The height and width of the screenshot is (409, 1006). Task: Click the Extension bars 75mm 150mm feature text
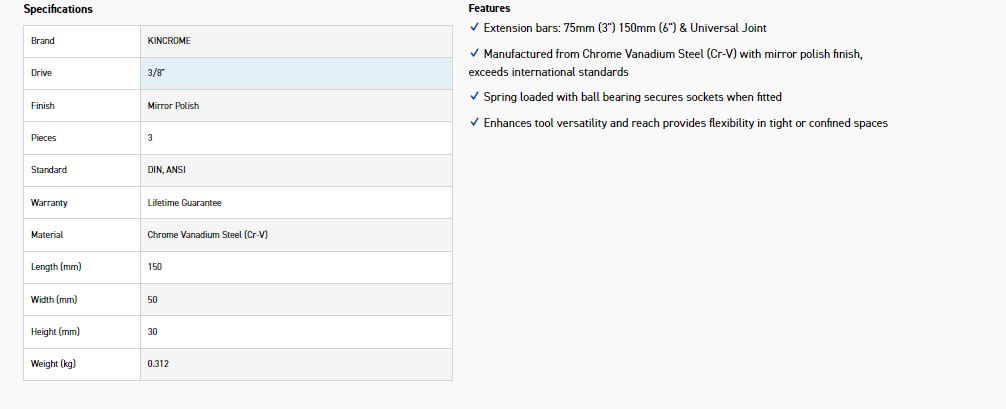[625, 28]
